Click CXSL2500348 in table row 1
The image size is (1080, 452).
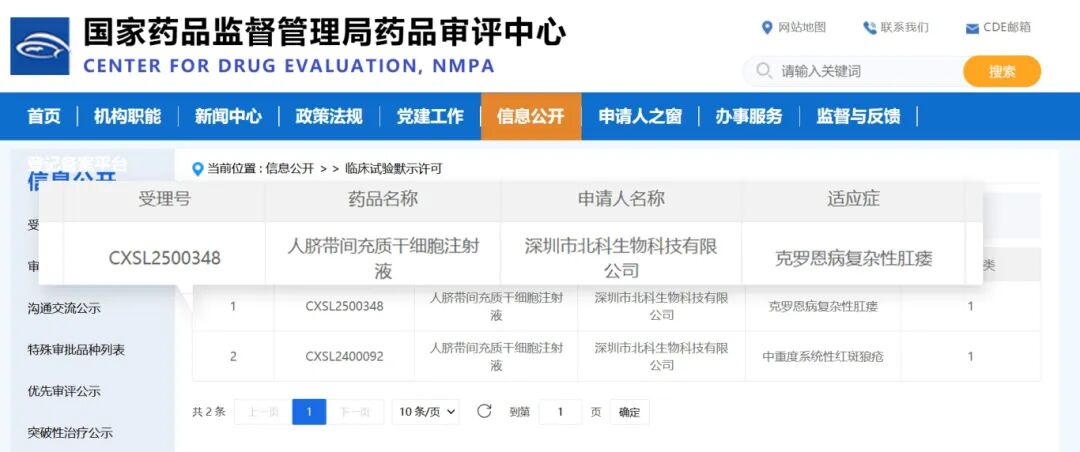coord(344,306)
